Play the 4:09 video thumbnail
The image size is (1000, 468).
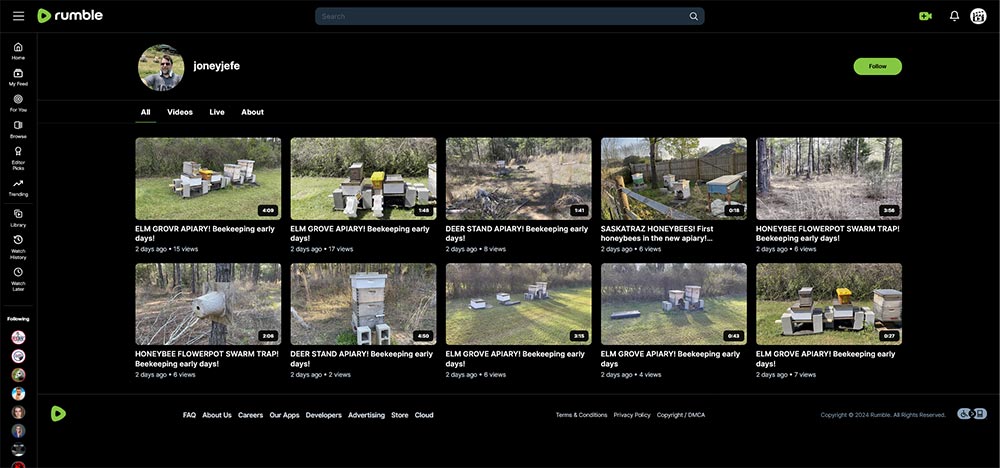[x=208, y=179]
